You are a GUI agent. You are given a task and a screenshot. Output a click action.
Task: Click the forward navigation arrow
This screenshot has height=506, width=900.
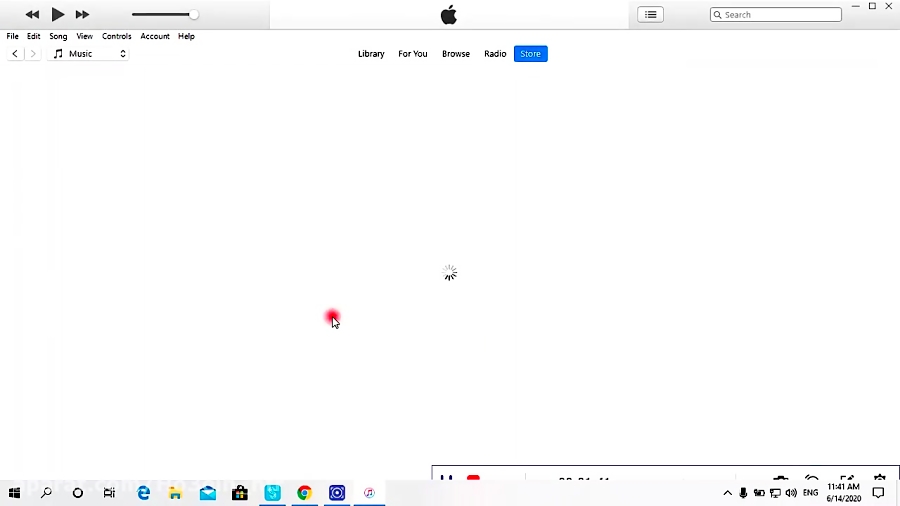[33, 54]
